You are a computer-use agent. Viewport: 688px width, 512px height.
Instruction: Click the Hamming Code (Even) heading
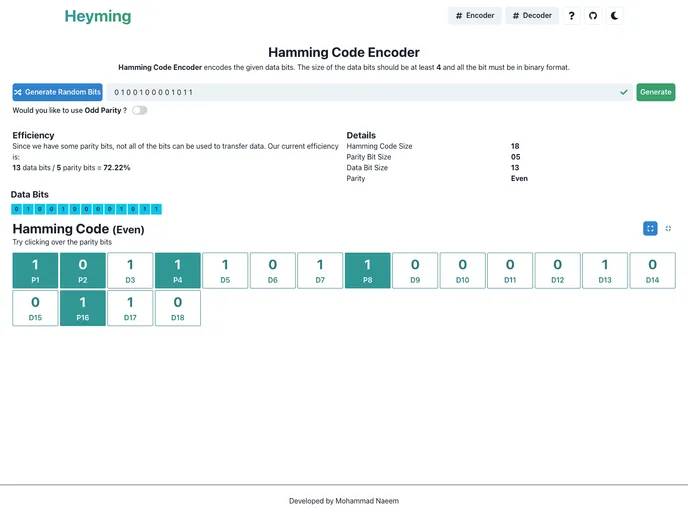[79, 229]
